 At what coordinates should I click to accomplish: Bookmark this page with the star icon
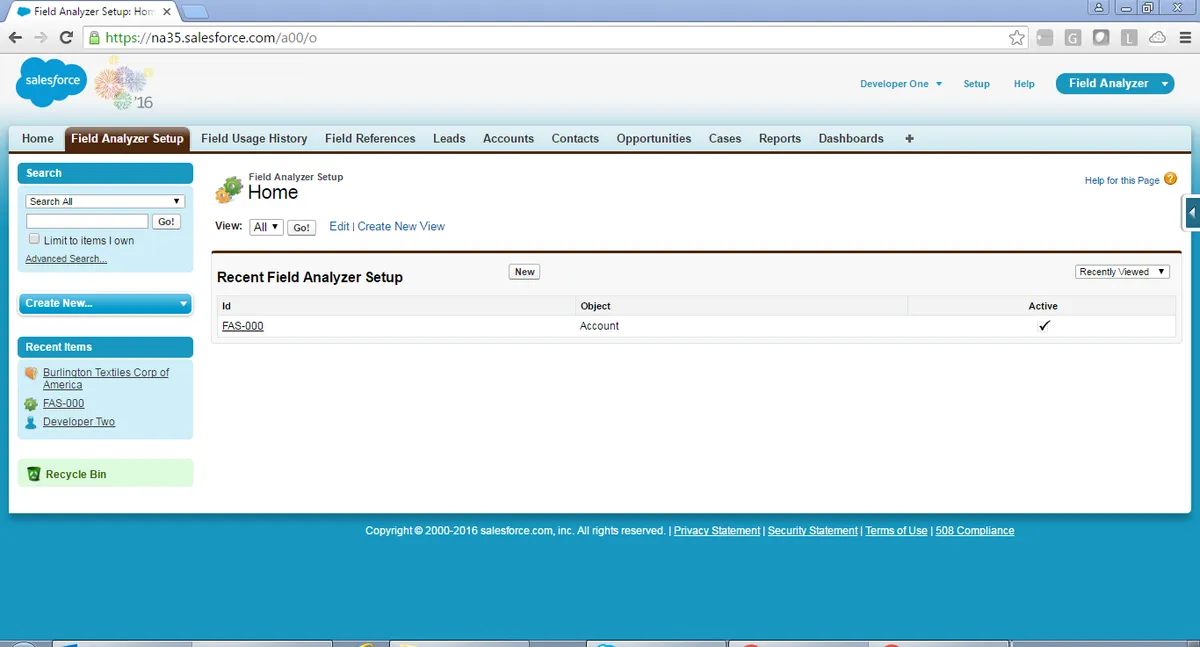[1017, 37]
